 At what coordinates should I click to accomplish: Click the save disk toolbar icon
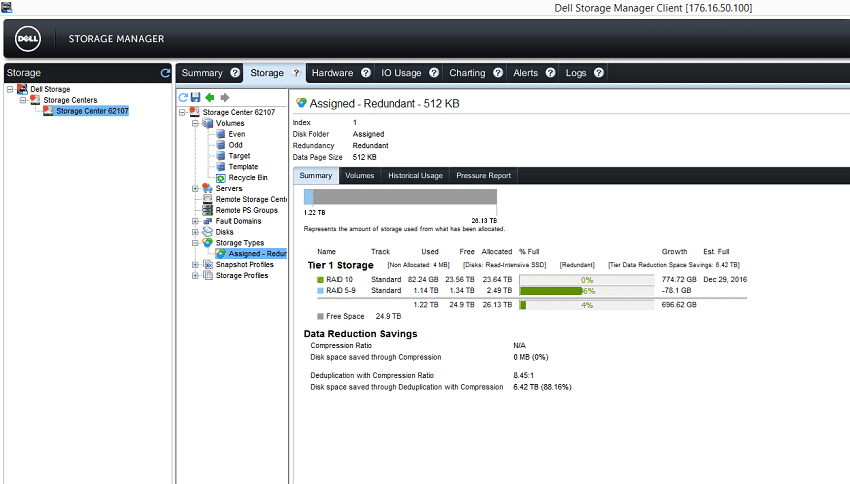coord(196,98)
